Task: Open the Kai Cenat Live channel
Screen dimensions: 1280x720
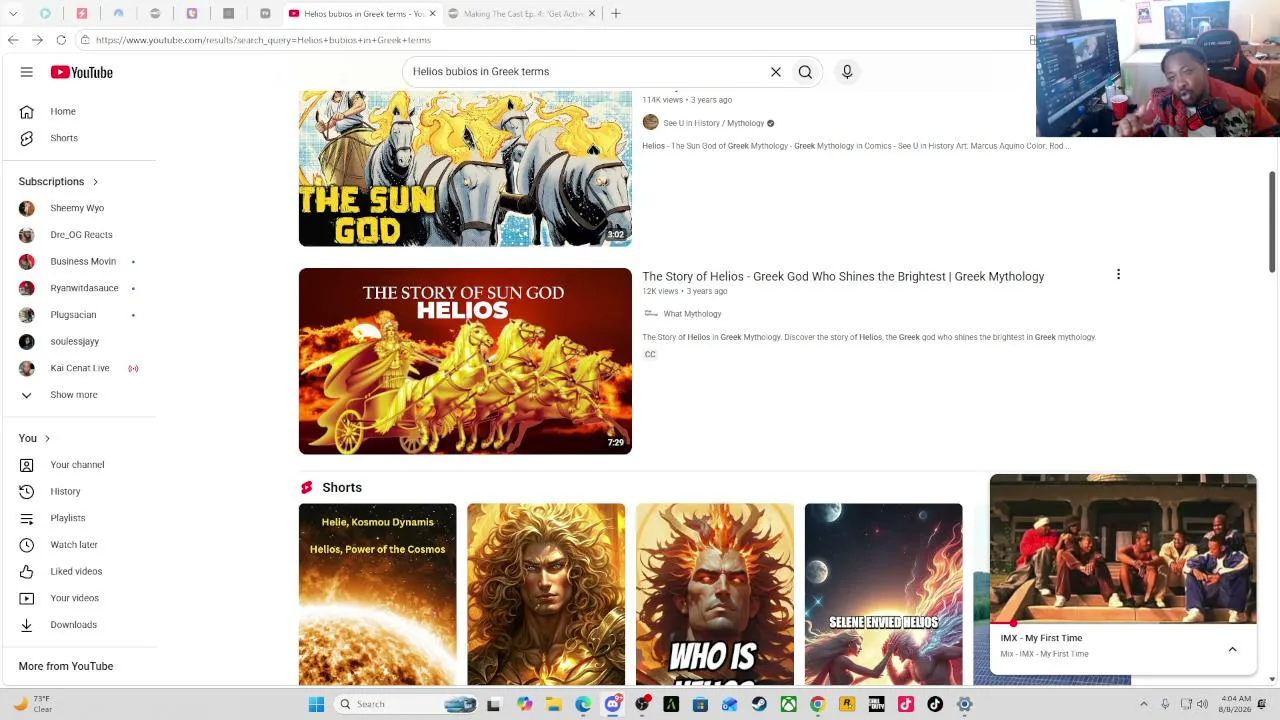Action: pyautogui.click(x=78, y=368)
